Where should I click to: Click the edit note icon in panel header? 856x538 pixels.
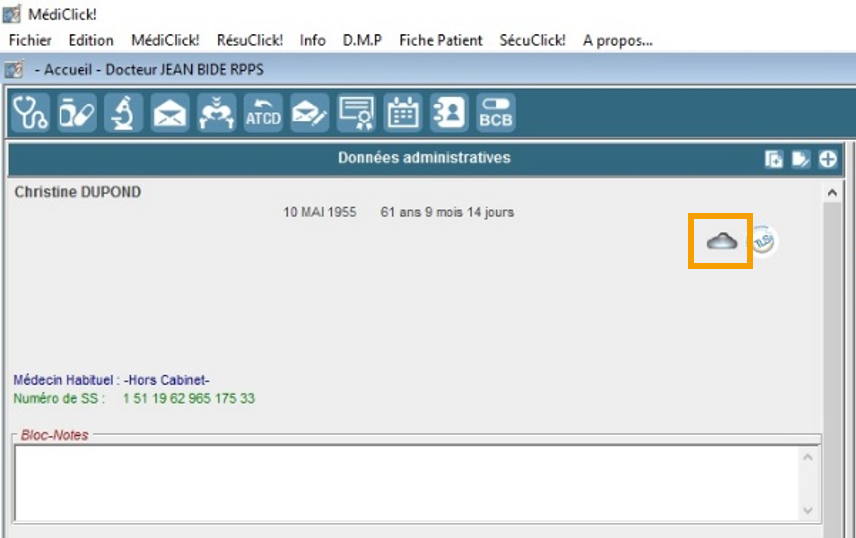[801, 159]
